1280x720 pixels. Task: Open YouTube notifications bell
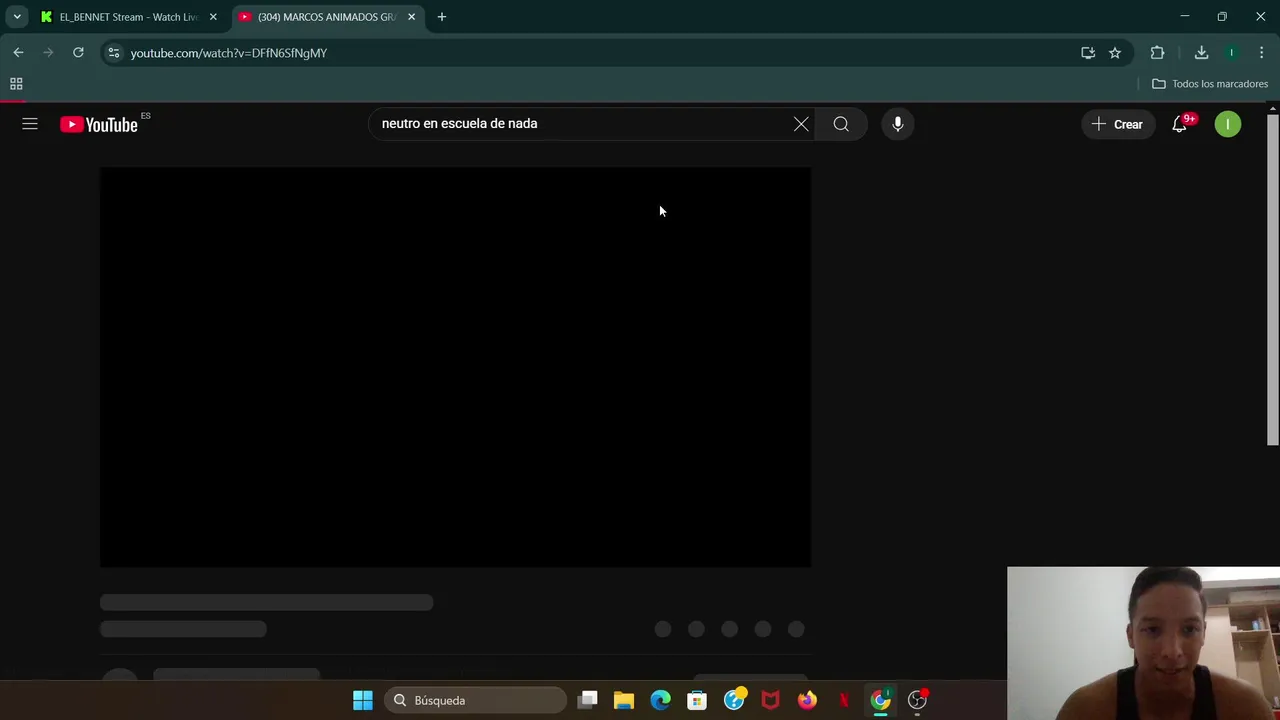[1180, 124]
